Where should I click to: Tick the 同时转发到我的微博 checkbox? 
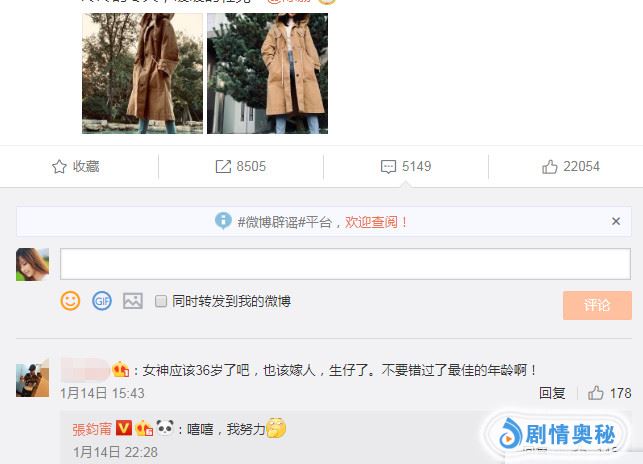click(x=161, y=301)
